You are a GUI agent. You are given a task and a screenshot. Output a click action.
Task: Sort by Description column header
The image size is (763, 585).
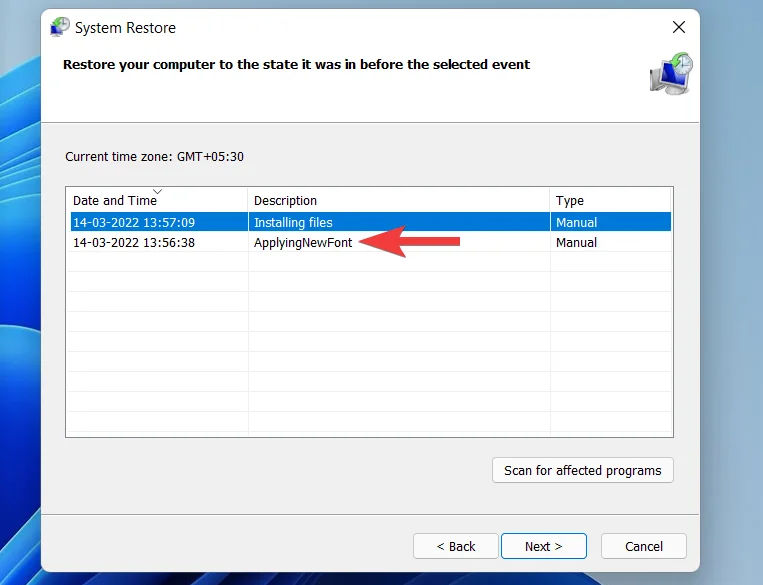click(x=399, y=200)
